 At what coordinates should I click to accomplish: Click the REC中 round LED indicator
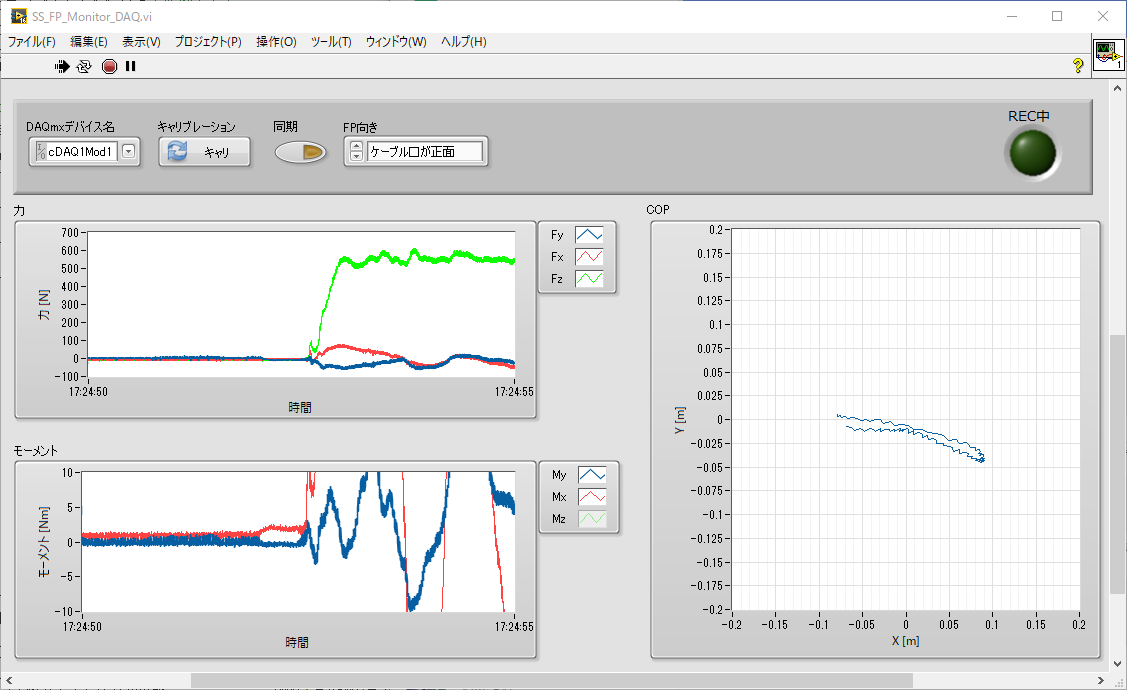pos(1033,152)
